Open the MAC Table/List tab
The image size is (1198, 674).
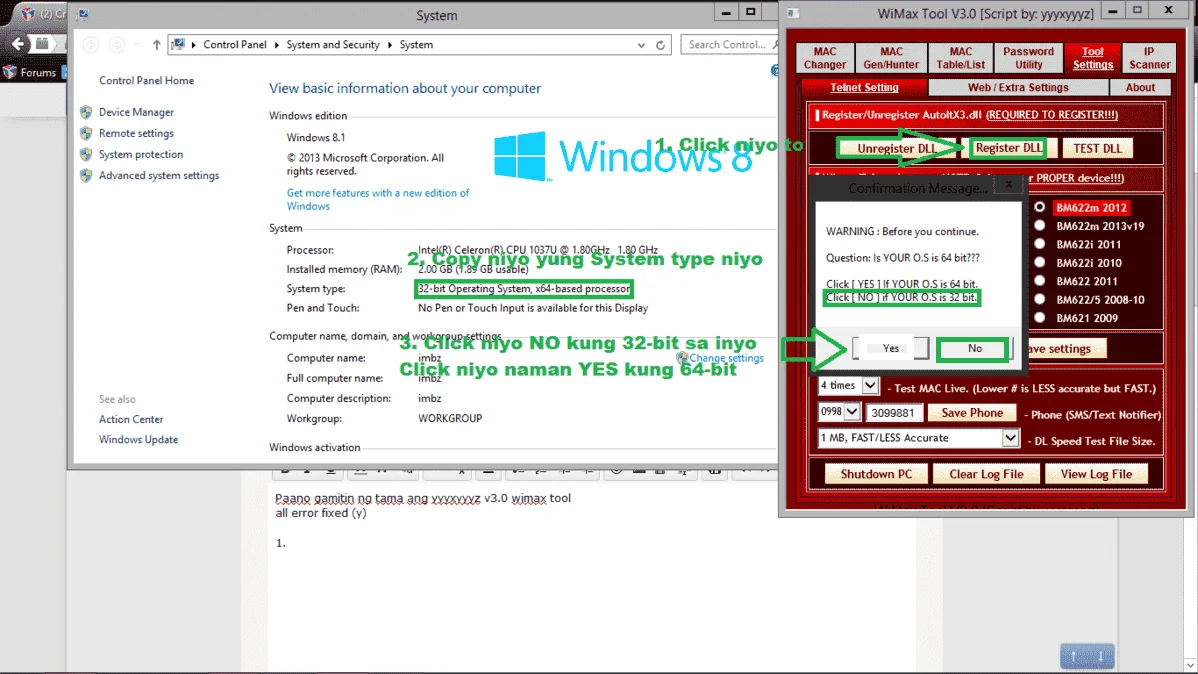960,58
